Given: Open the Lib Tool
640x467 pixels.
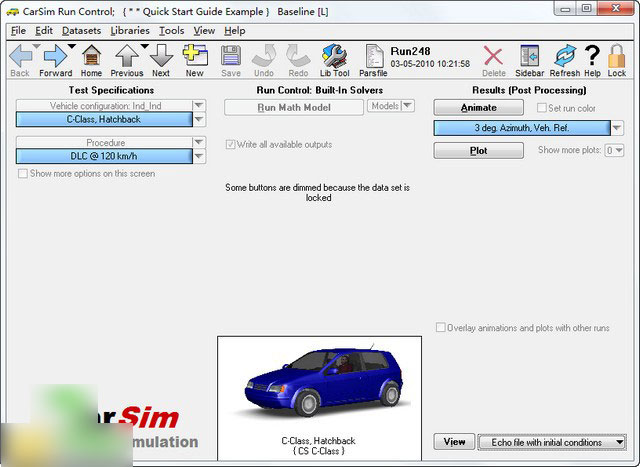Looking at the screenshot, I should coord(333,60).
